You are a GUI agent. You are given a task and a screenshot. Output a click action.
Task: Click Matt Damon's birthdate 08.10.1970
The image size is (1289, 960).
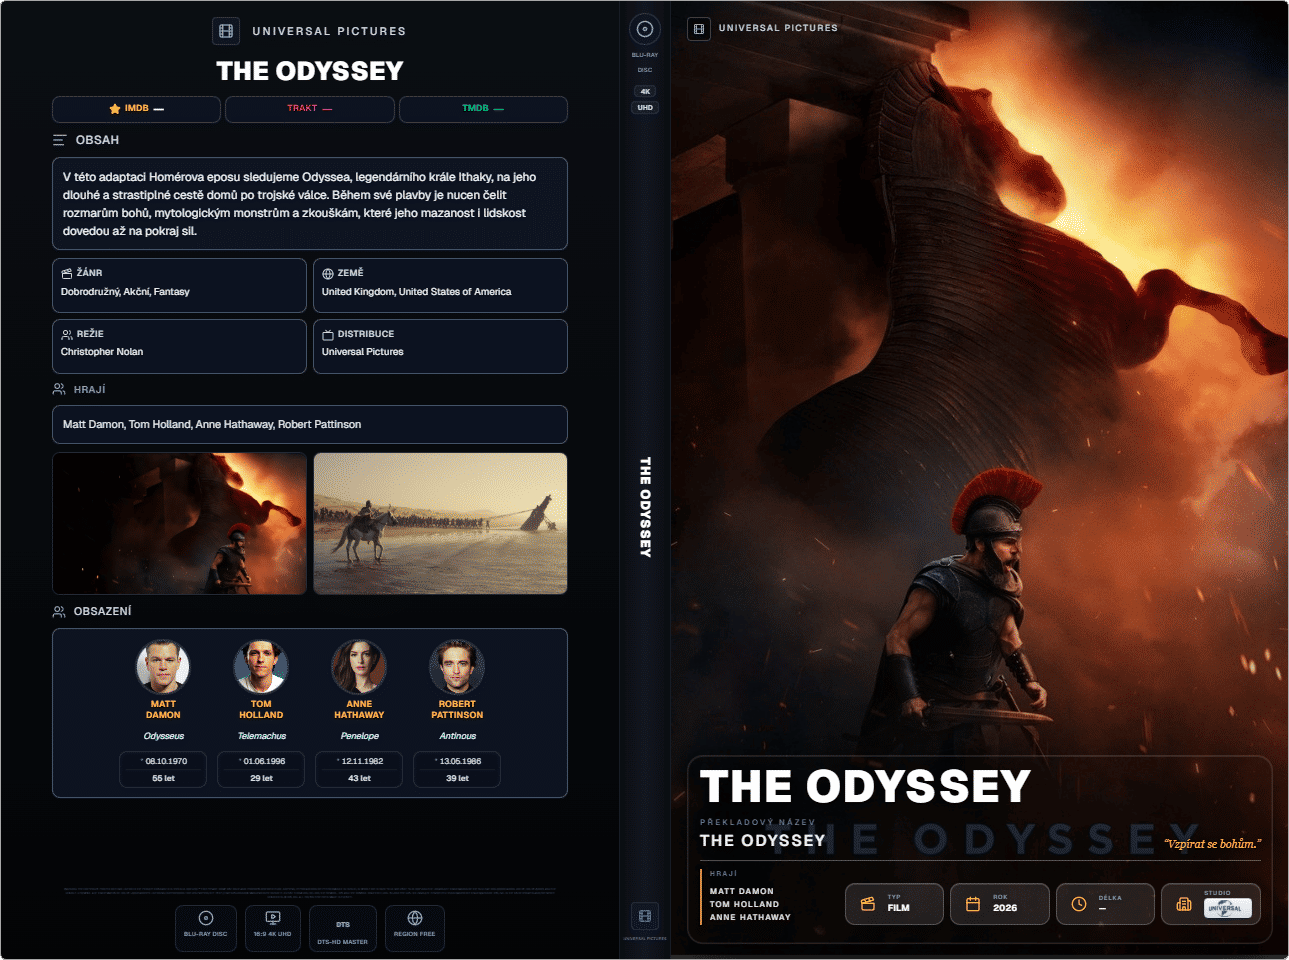pos(165,761)
